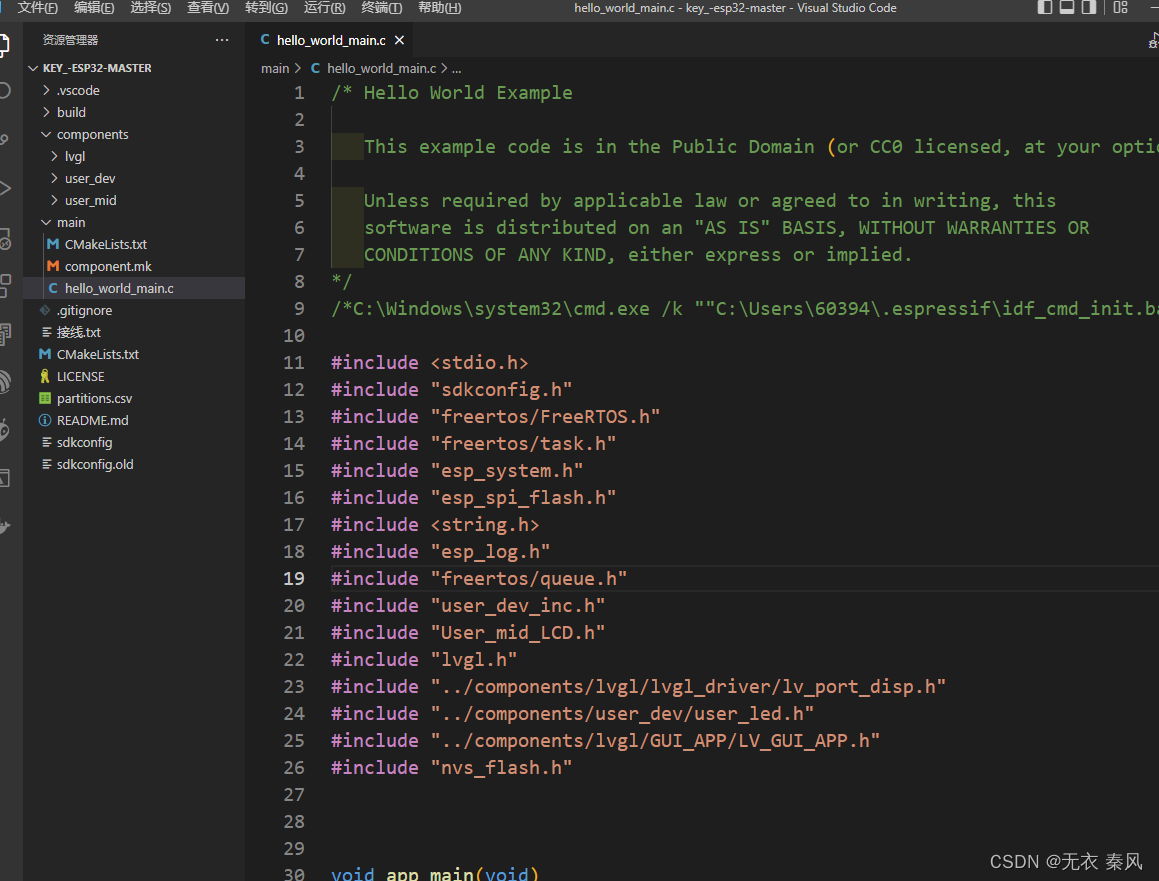Image resolution: width=1159 pixels, height=881 pixels.
Task: Place cursor on #include <stdio.h> line
Action: coord(429,363)
